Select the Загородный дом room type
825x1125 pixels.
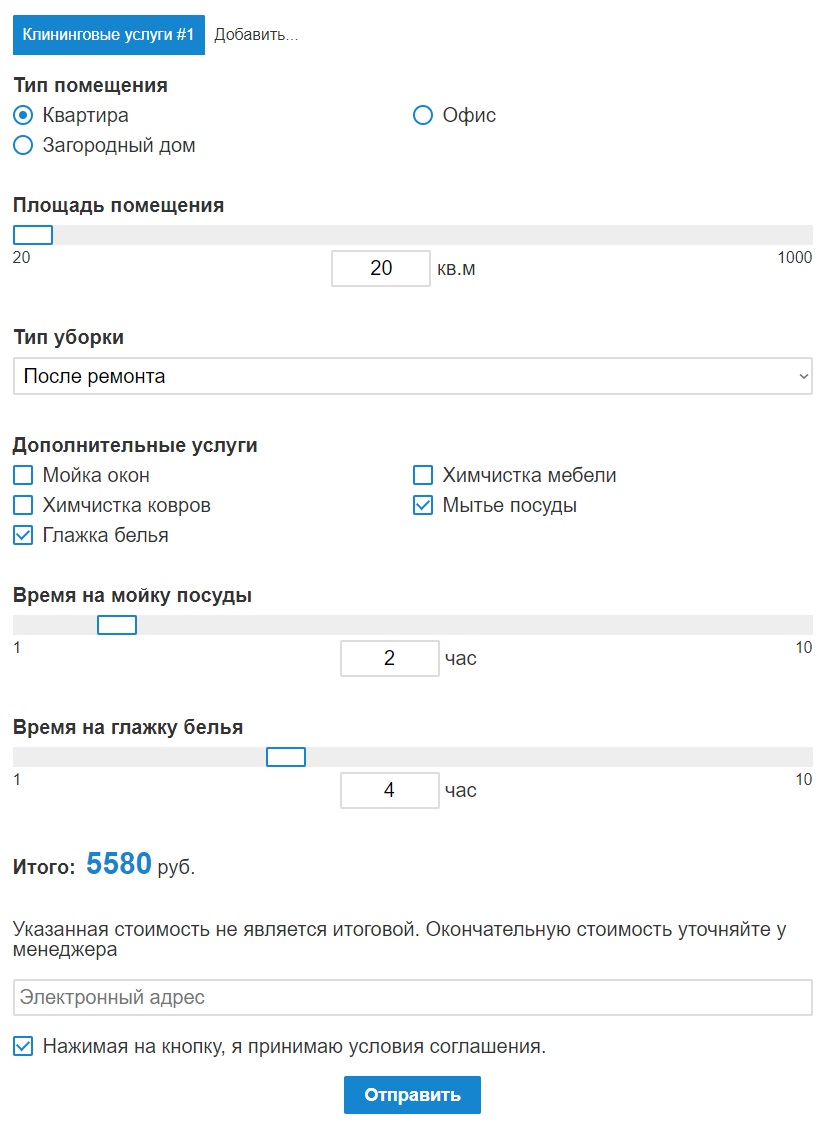pos(22,145)
